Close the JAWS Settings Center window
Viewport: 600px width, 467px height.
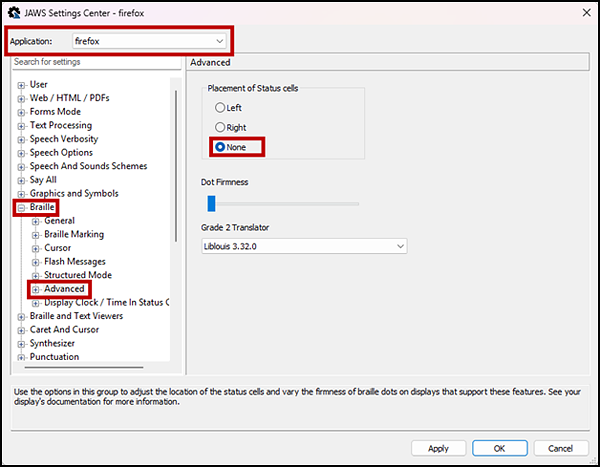click(x=587, y=13)
